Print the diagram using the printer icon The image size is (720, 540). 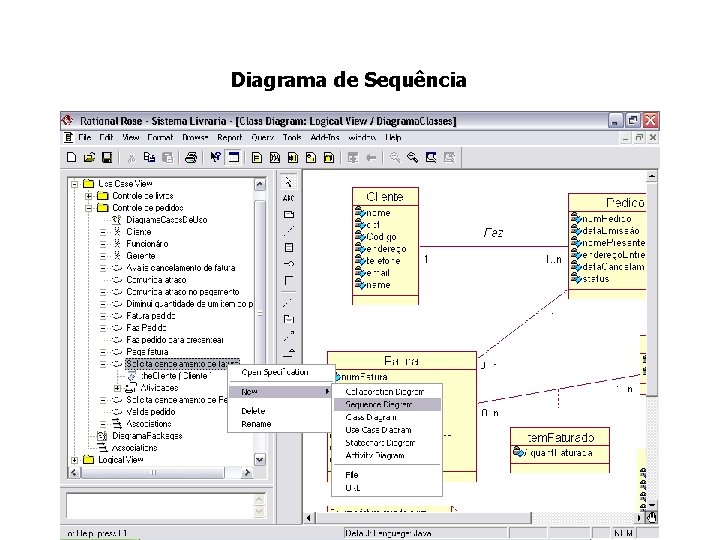(191, 158)
